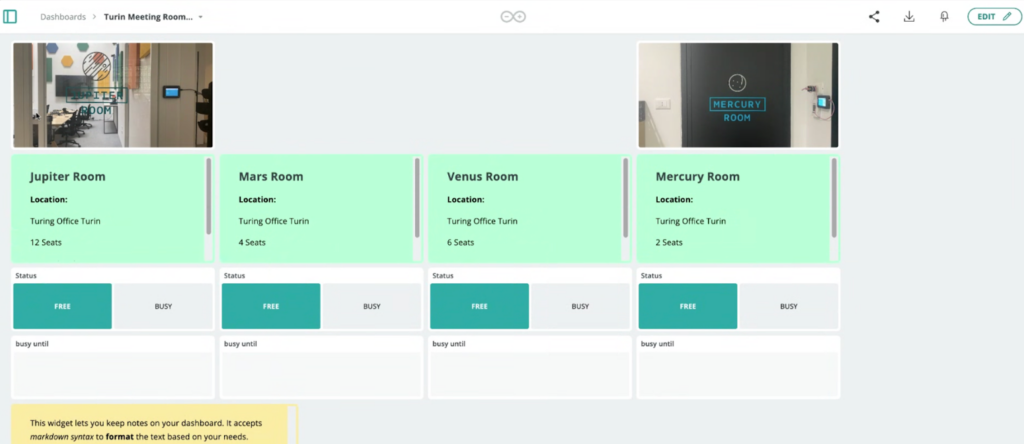
Task: Click the 12 Seats text
Action: click(x=46, y=242)
